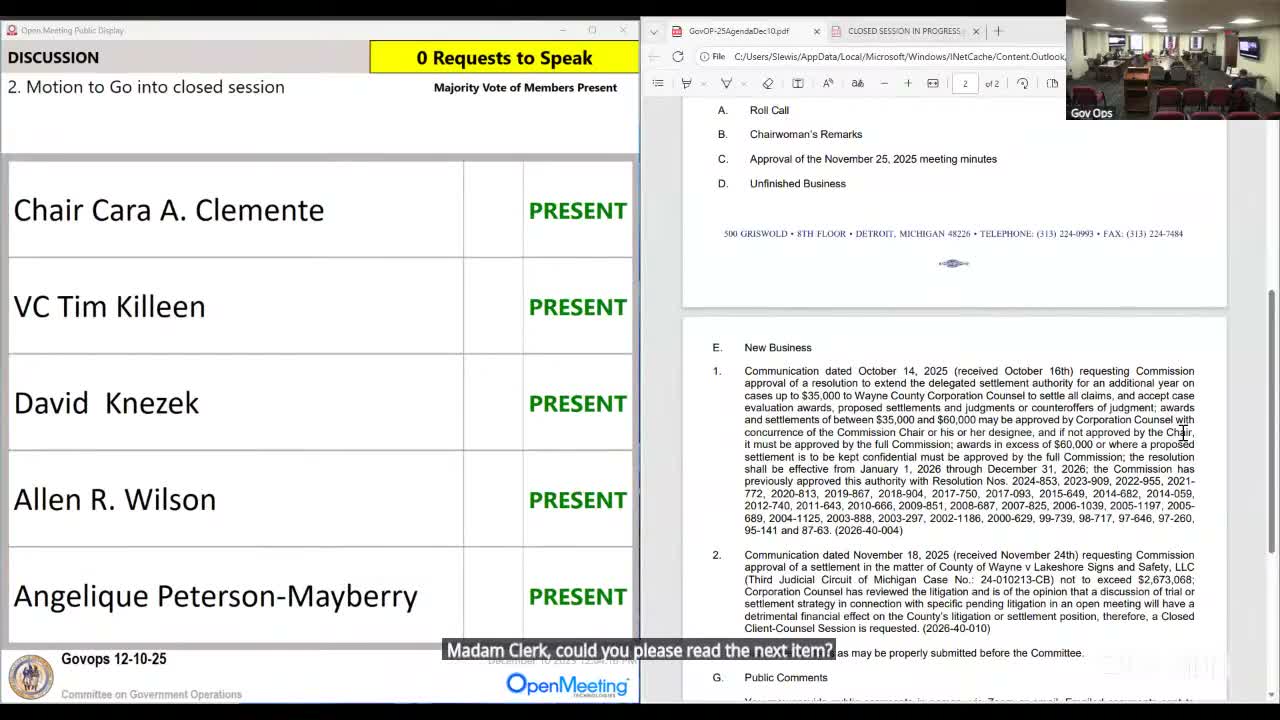This screenshot has width=1280, height=720.
Task: Open the PDF table of contents icon
Action: (658, 83)
